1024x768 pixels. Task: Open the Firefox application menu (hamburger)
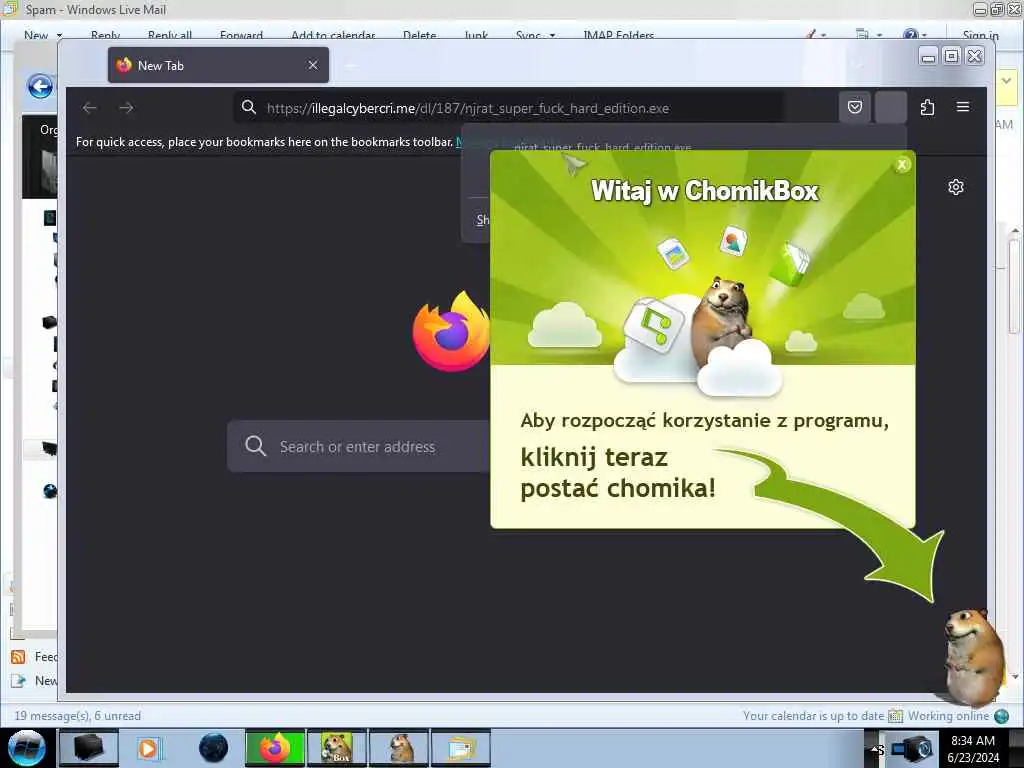[x=963, y=107]
